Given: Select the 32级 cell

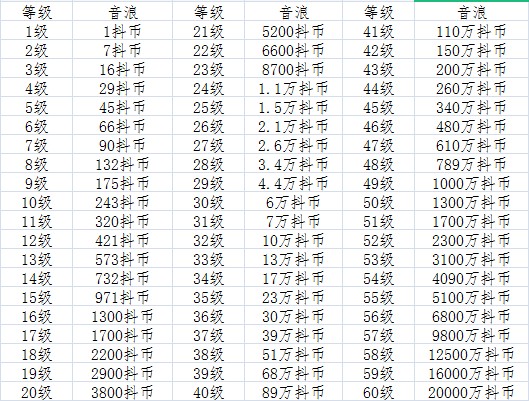Looking at the screenshot, I should click(208, 240).
